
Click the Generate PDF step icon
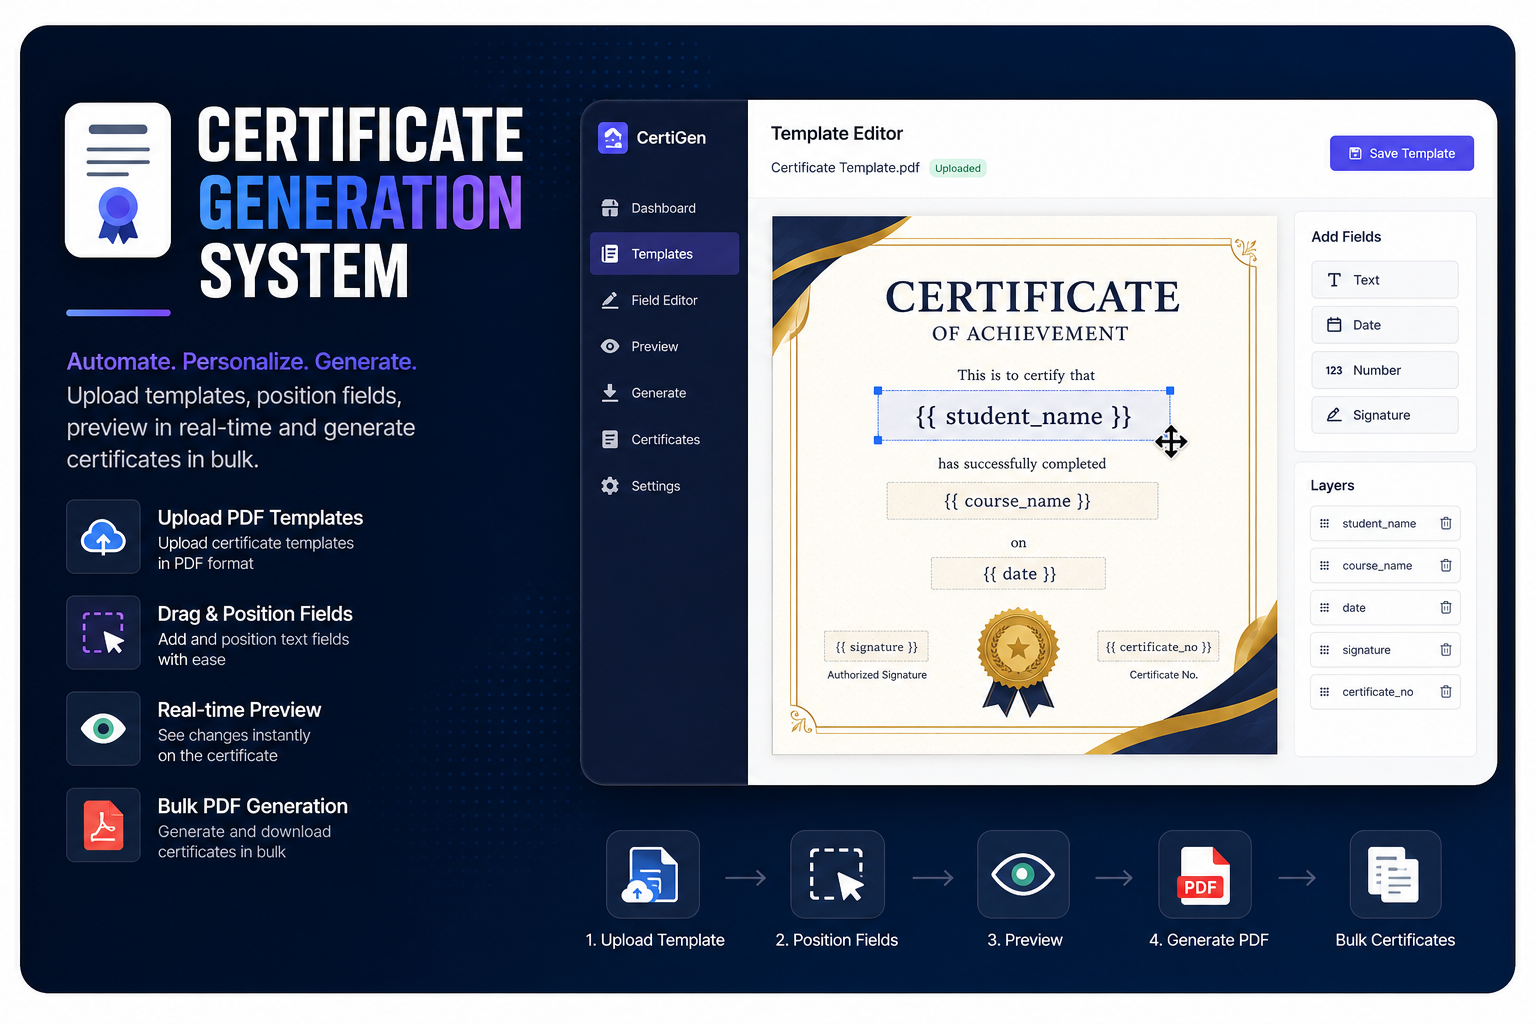(1205, 874)
